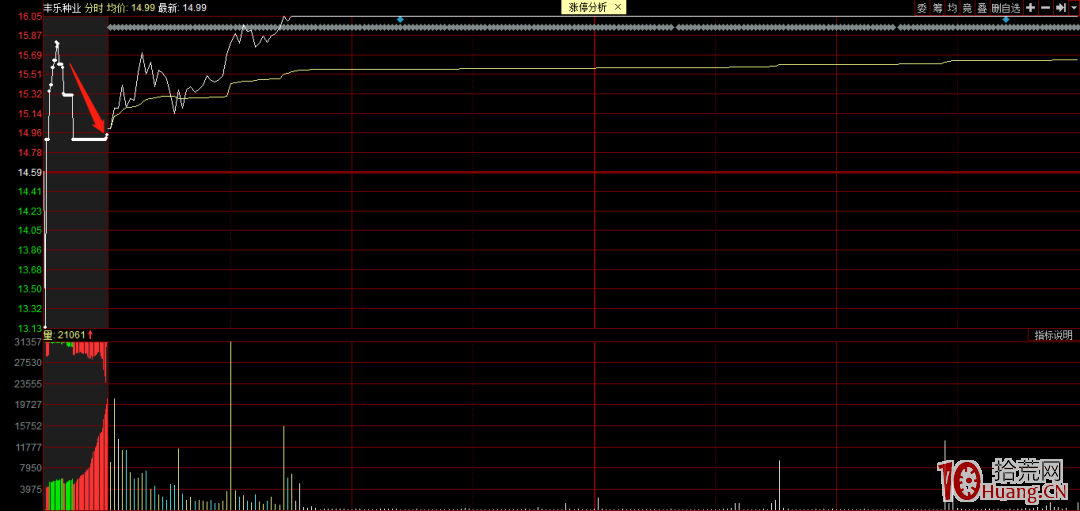Close the 涨停分析 tab with X
Screen dimensions: 1080x511
click(x=618, y=7)
